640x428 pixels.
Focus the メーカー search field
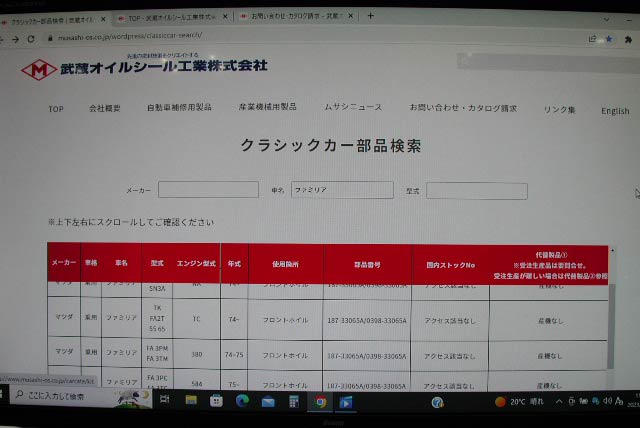point(208,189)
